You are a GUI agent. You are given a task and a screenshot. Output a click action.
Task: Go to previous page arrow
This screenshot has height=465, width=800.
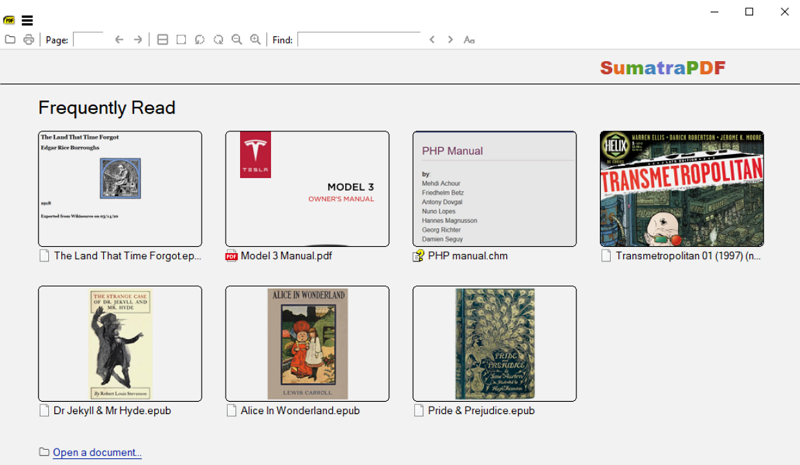pyautogui.click(x=119, y=40)
